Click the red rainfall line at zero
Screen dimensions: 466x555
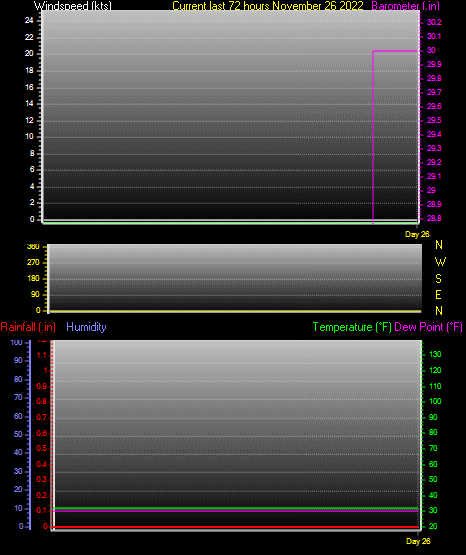pyautogui.click(x=235, y=527)
